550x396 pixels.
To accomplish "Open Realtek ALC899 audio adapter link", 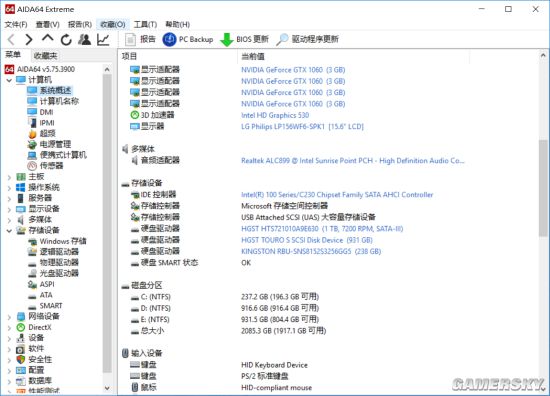I will tap(353, 161).
